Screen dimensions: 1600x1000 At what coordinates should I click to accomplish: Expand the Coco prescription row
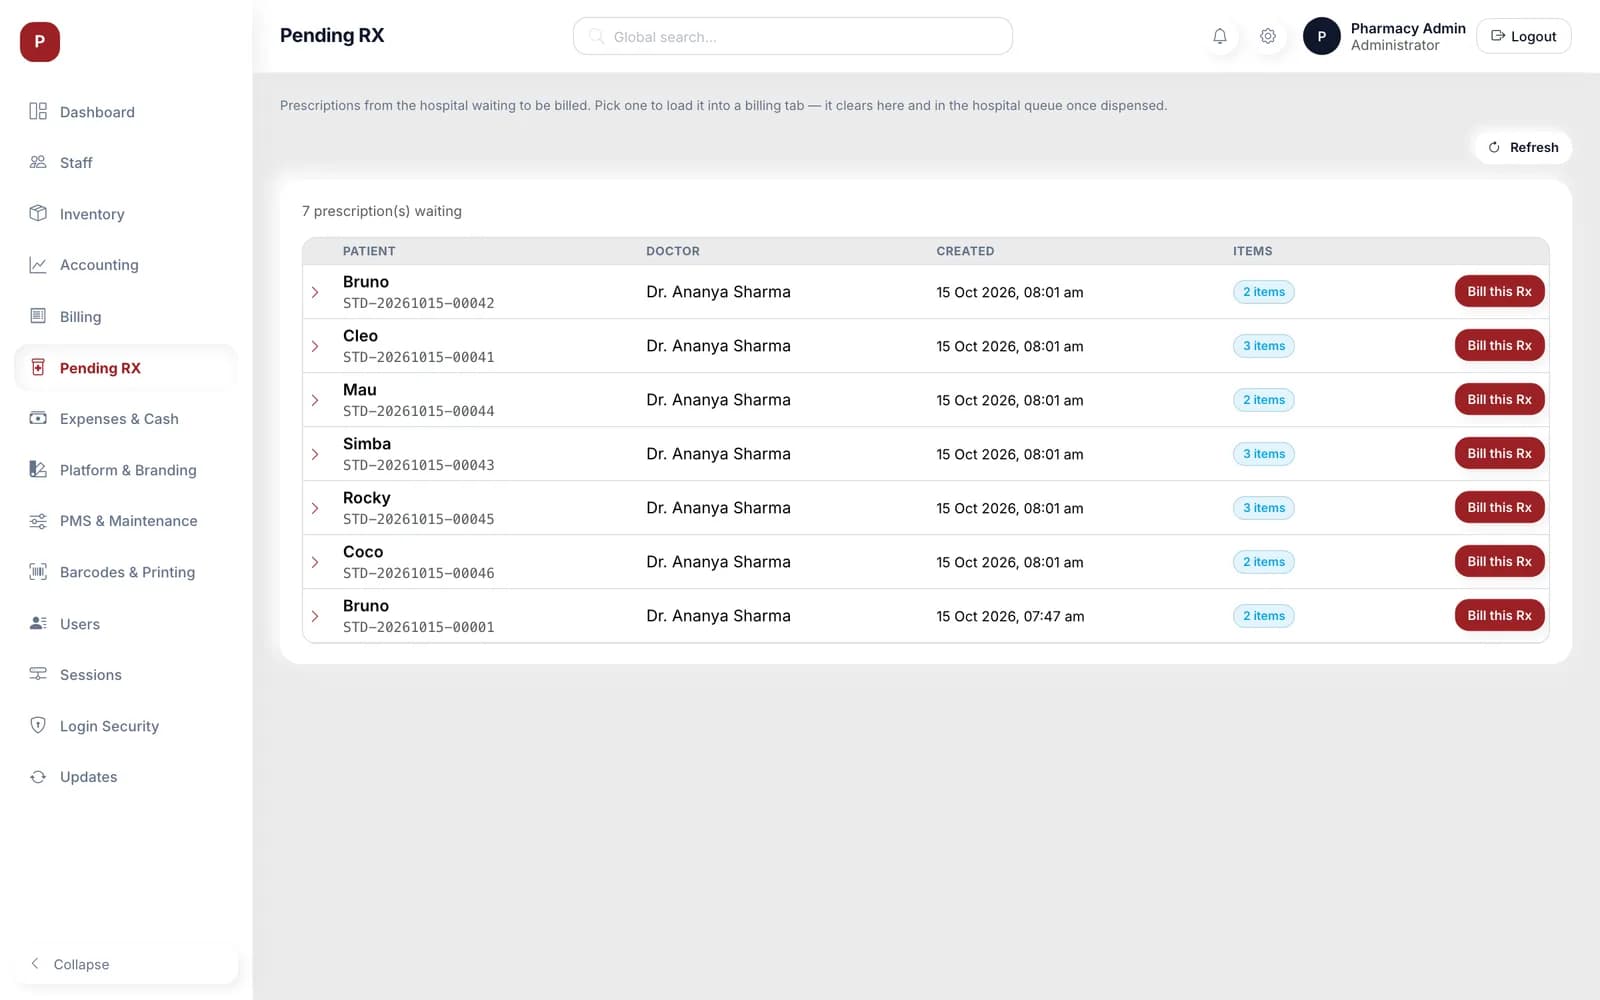[315, 562]
